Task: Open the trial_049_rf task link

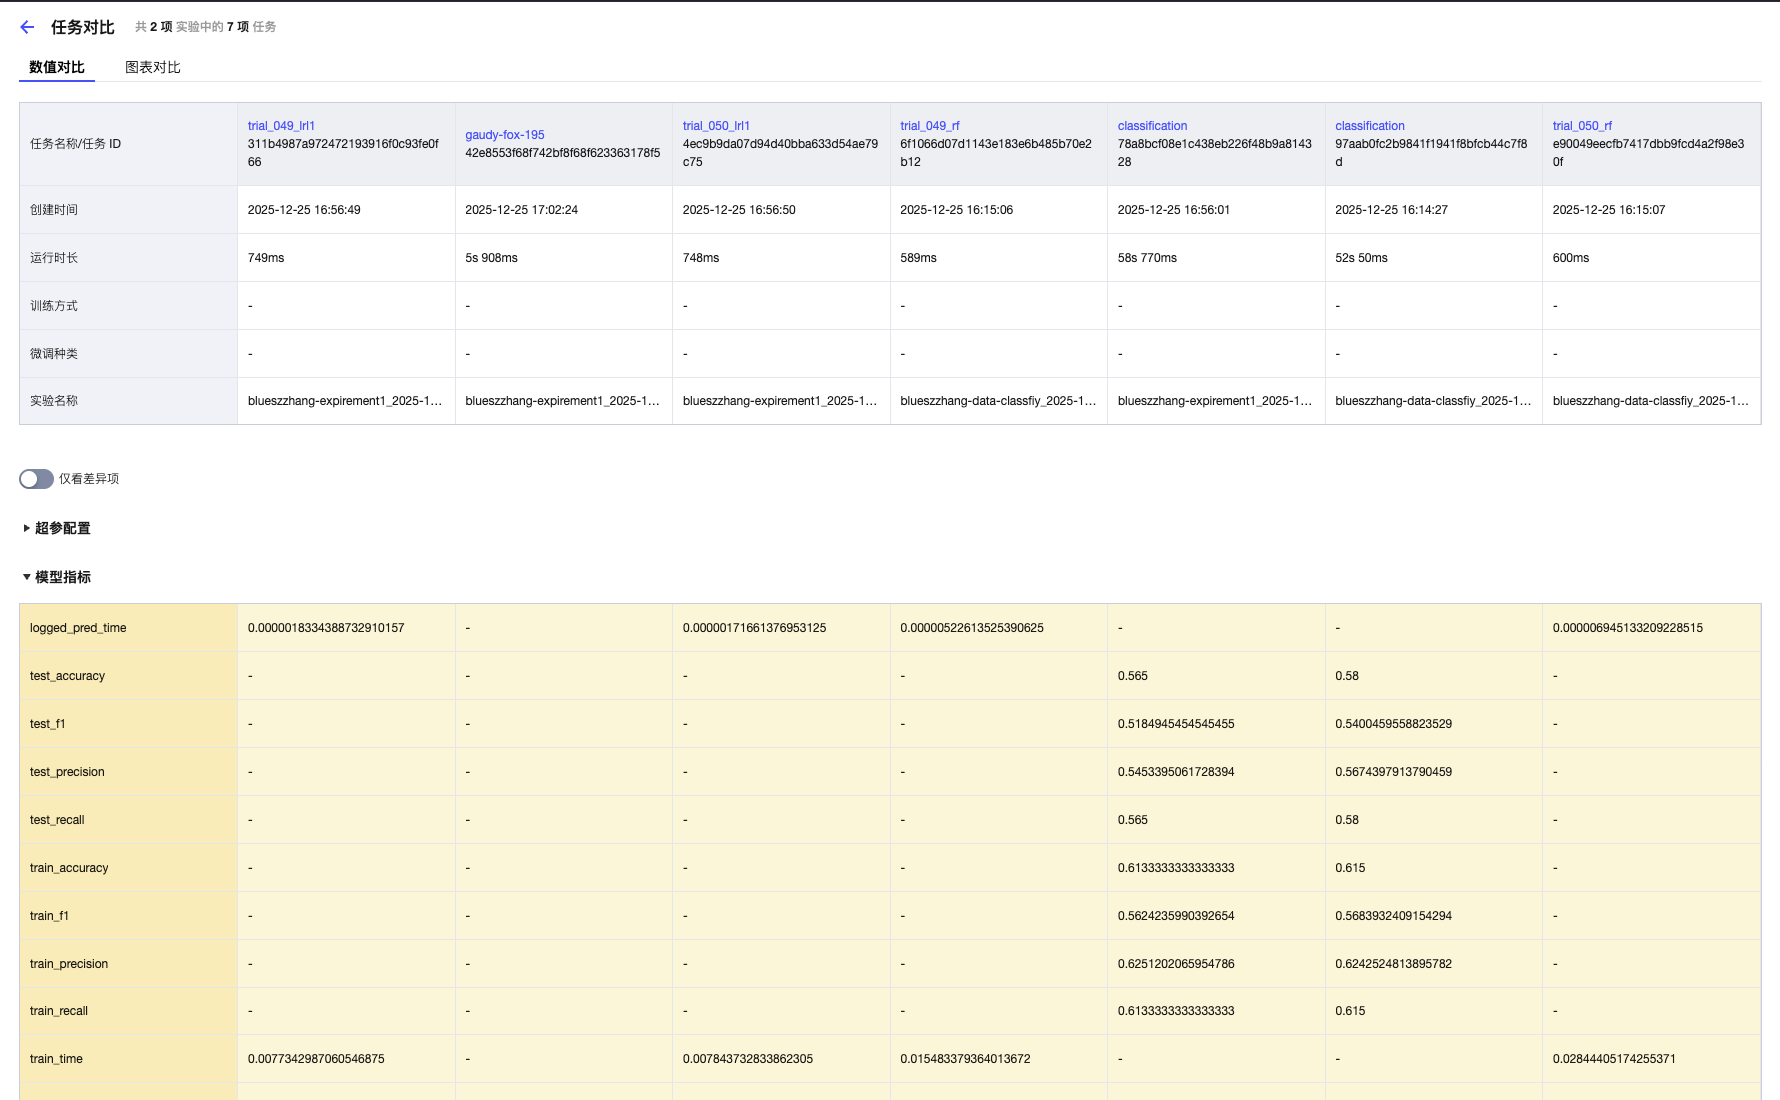Action: click(929, 126)
